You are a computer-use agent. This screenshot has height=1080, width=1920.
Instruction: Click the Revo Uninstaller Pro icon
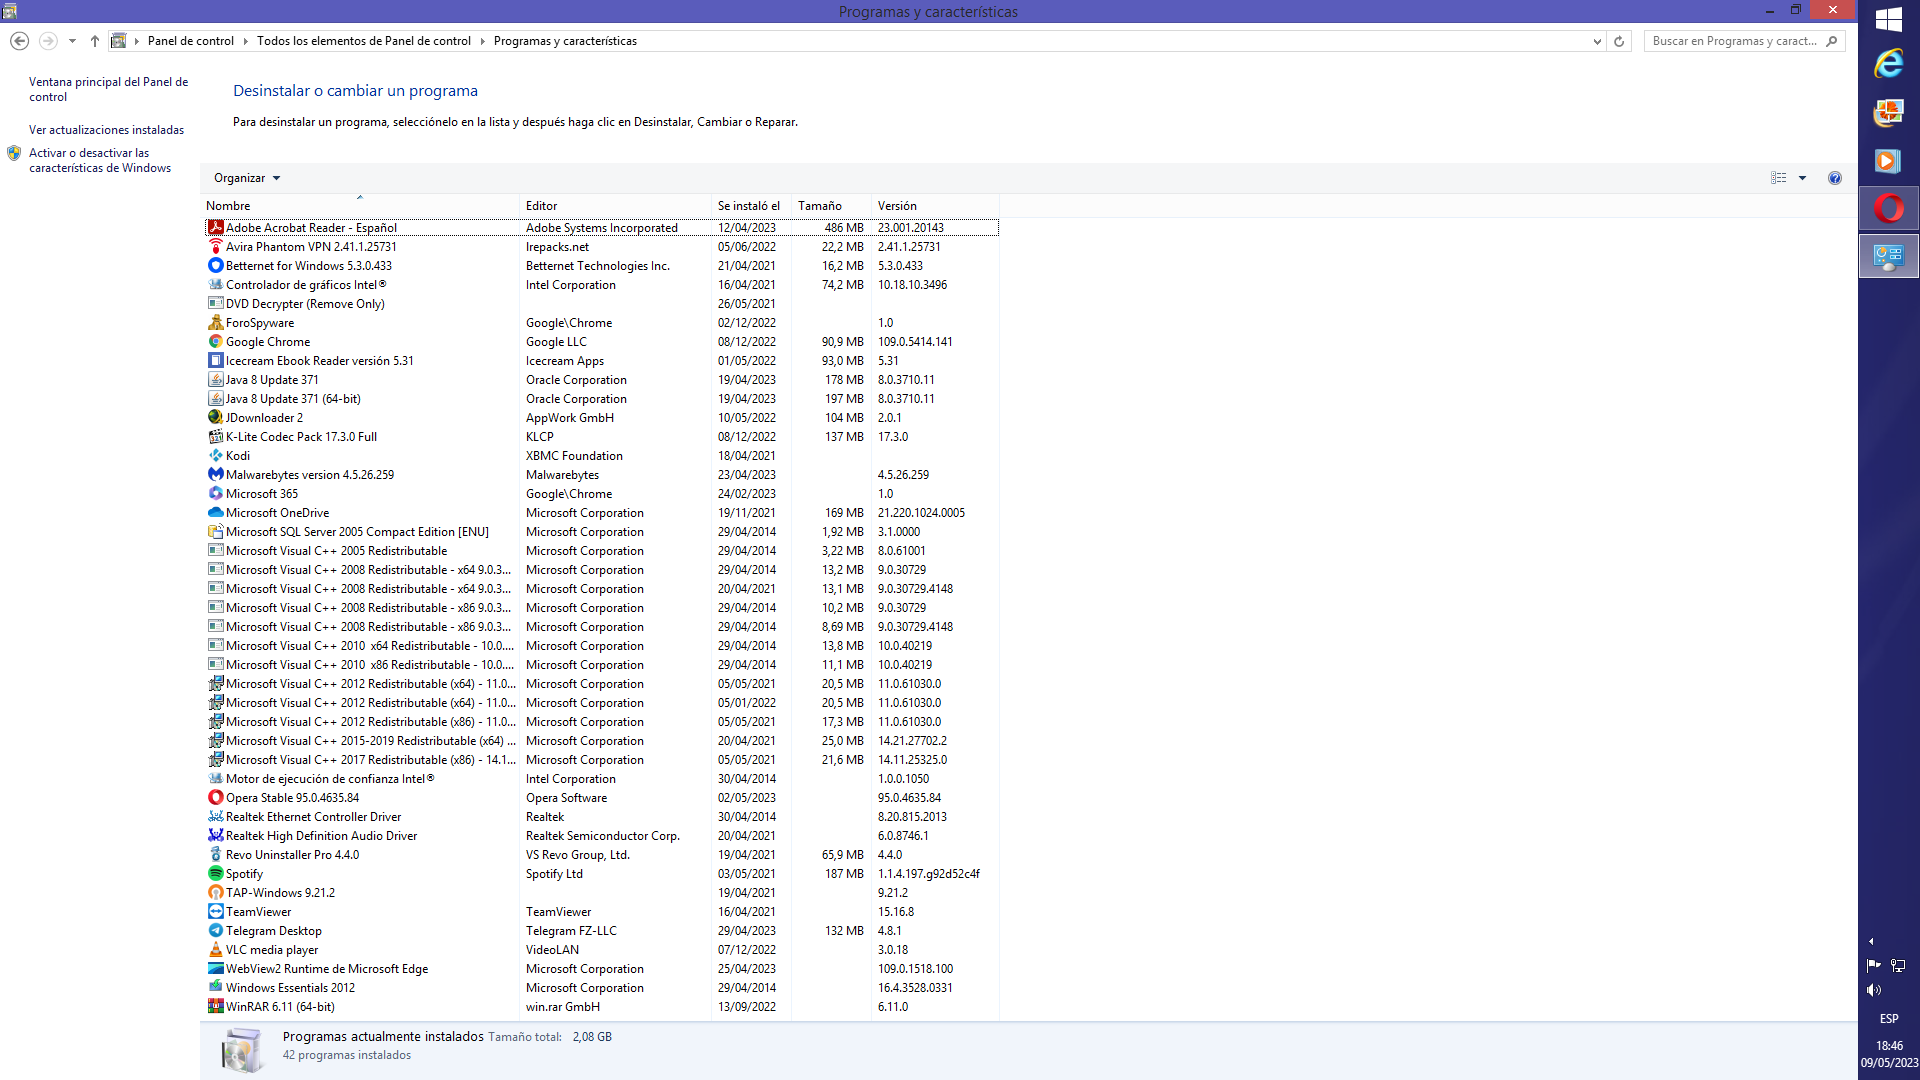tap(215, 855)
